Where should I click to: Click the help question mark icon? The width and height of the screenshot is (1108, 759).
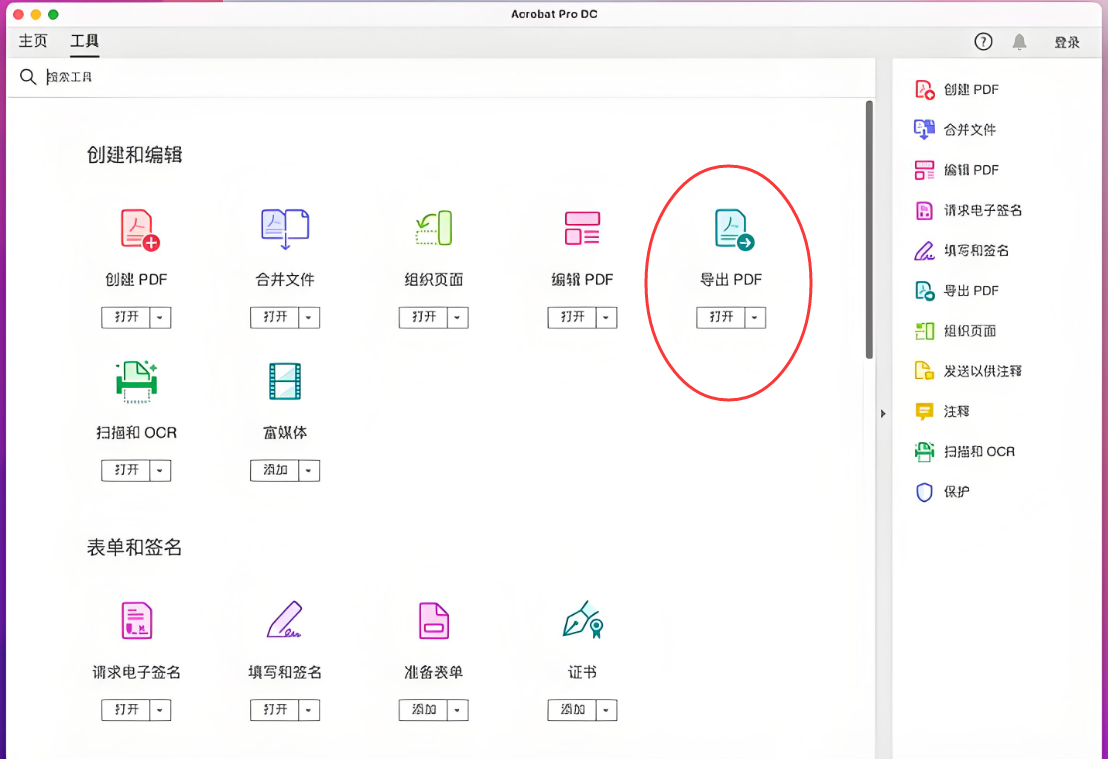tap(983, 42)
